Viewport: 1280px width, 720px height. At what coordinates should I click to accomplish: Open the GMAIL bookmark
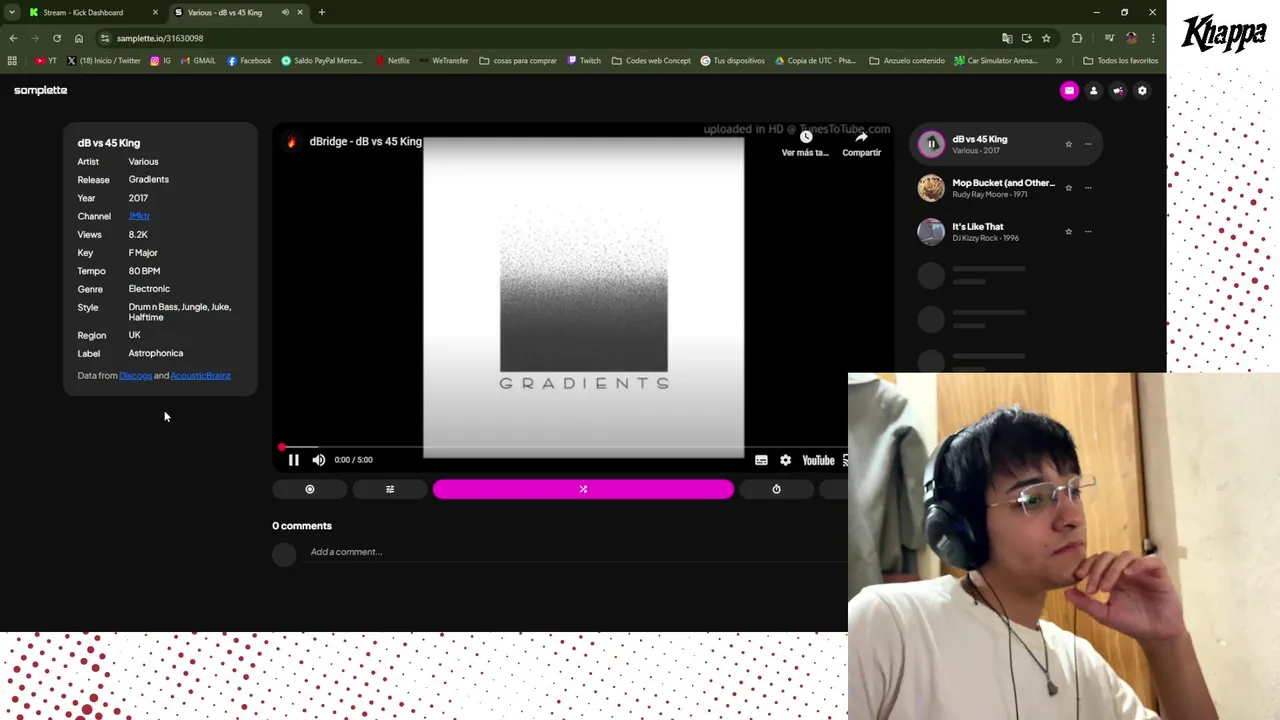tap(198, 61)
